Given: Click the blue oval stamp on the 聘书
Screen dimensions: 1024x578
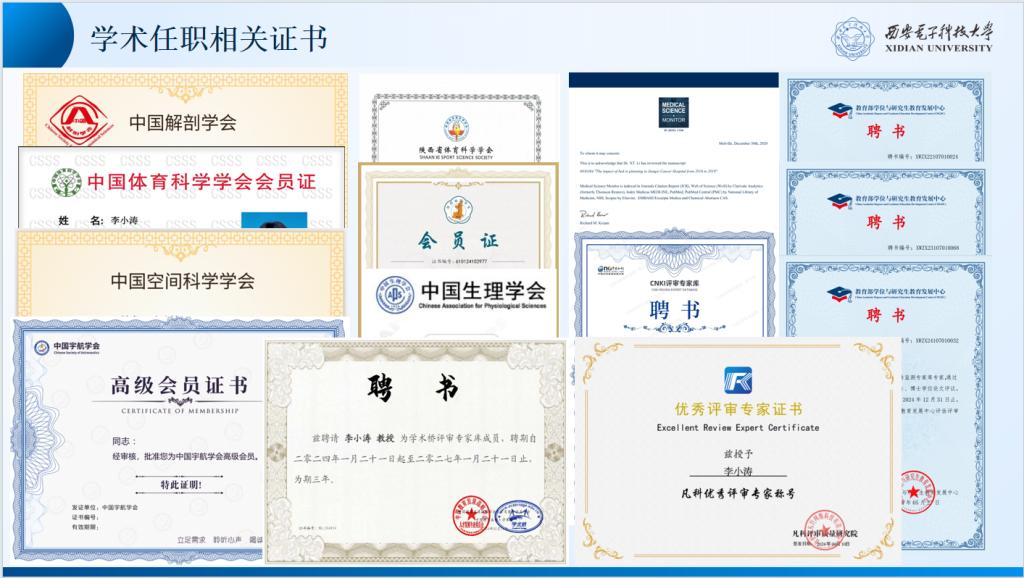Looking at the screenshot, I should coord(519,517).
